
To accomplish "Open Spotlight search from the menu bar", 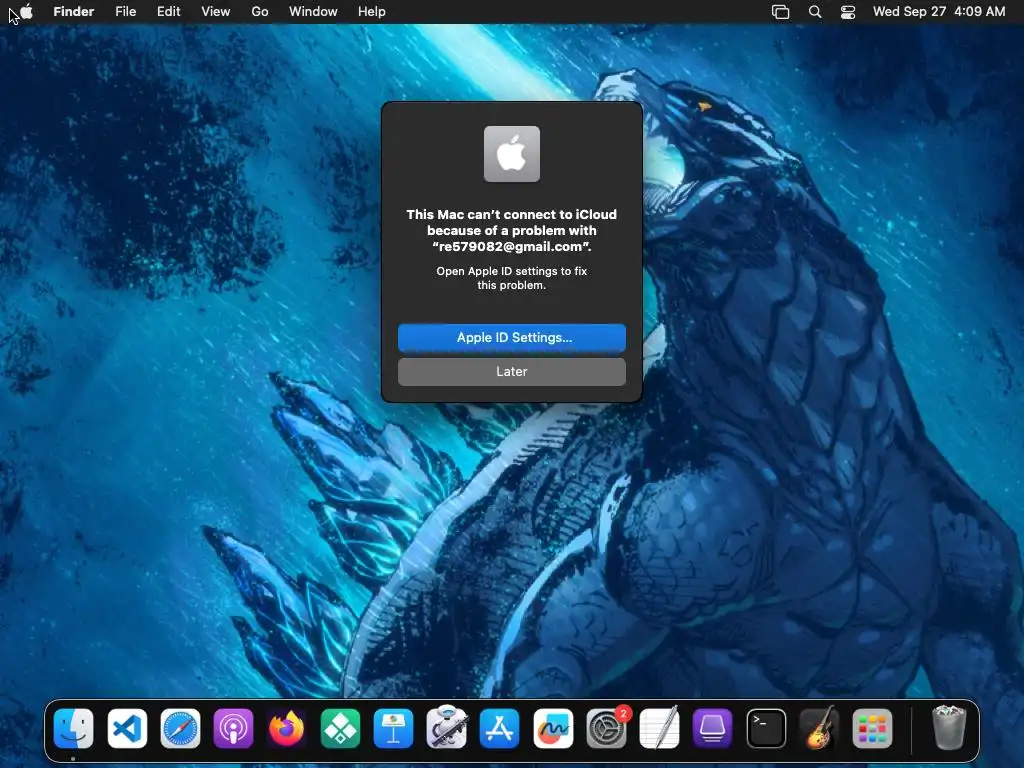I will pos(815,12).
